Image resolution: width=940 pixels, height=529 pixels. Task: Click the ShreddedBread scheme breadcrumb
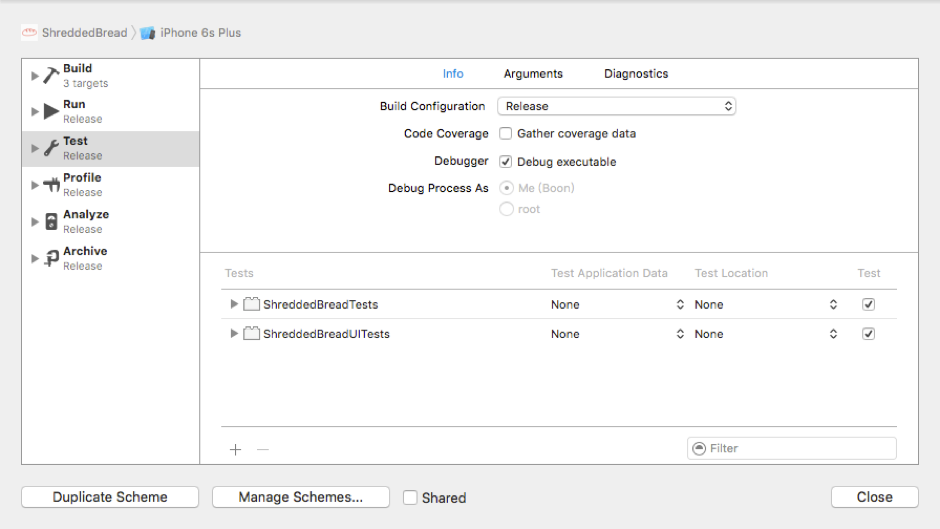click(x=85, y=33)
